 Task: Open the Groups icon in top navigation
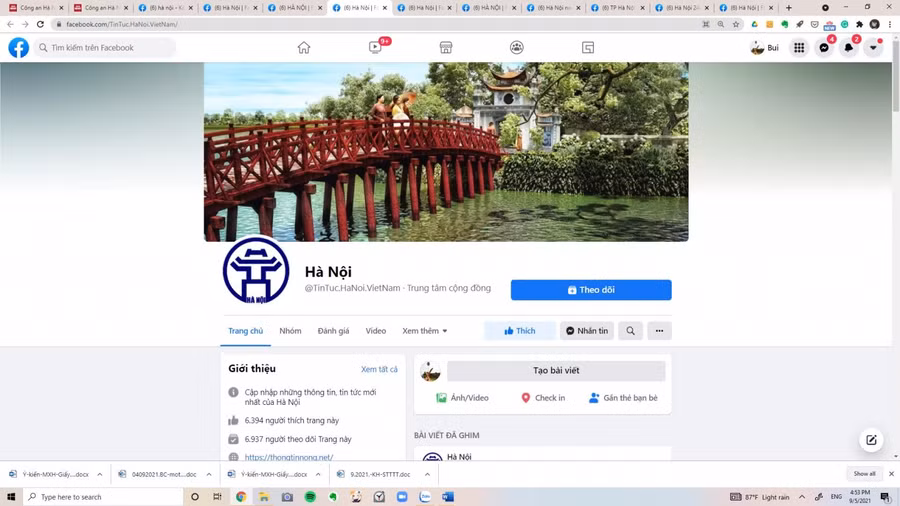tap(517, 48)
